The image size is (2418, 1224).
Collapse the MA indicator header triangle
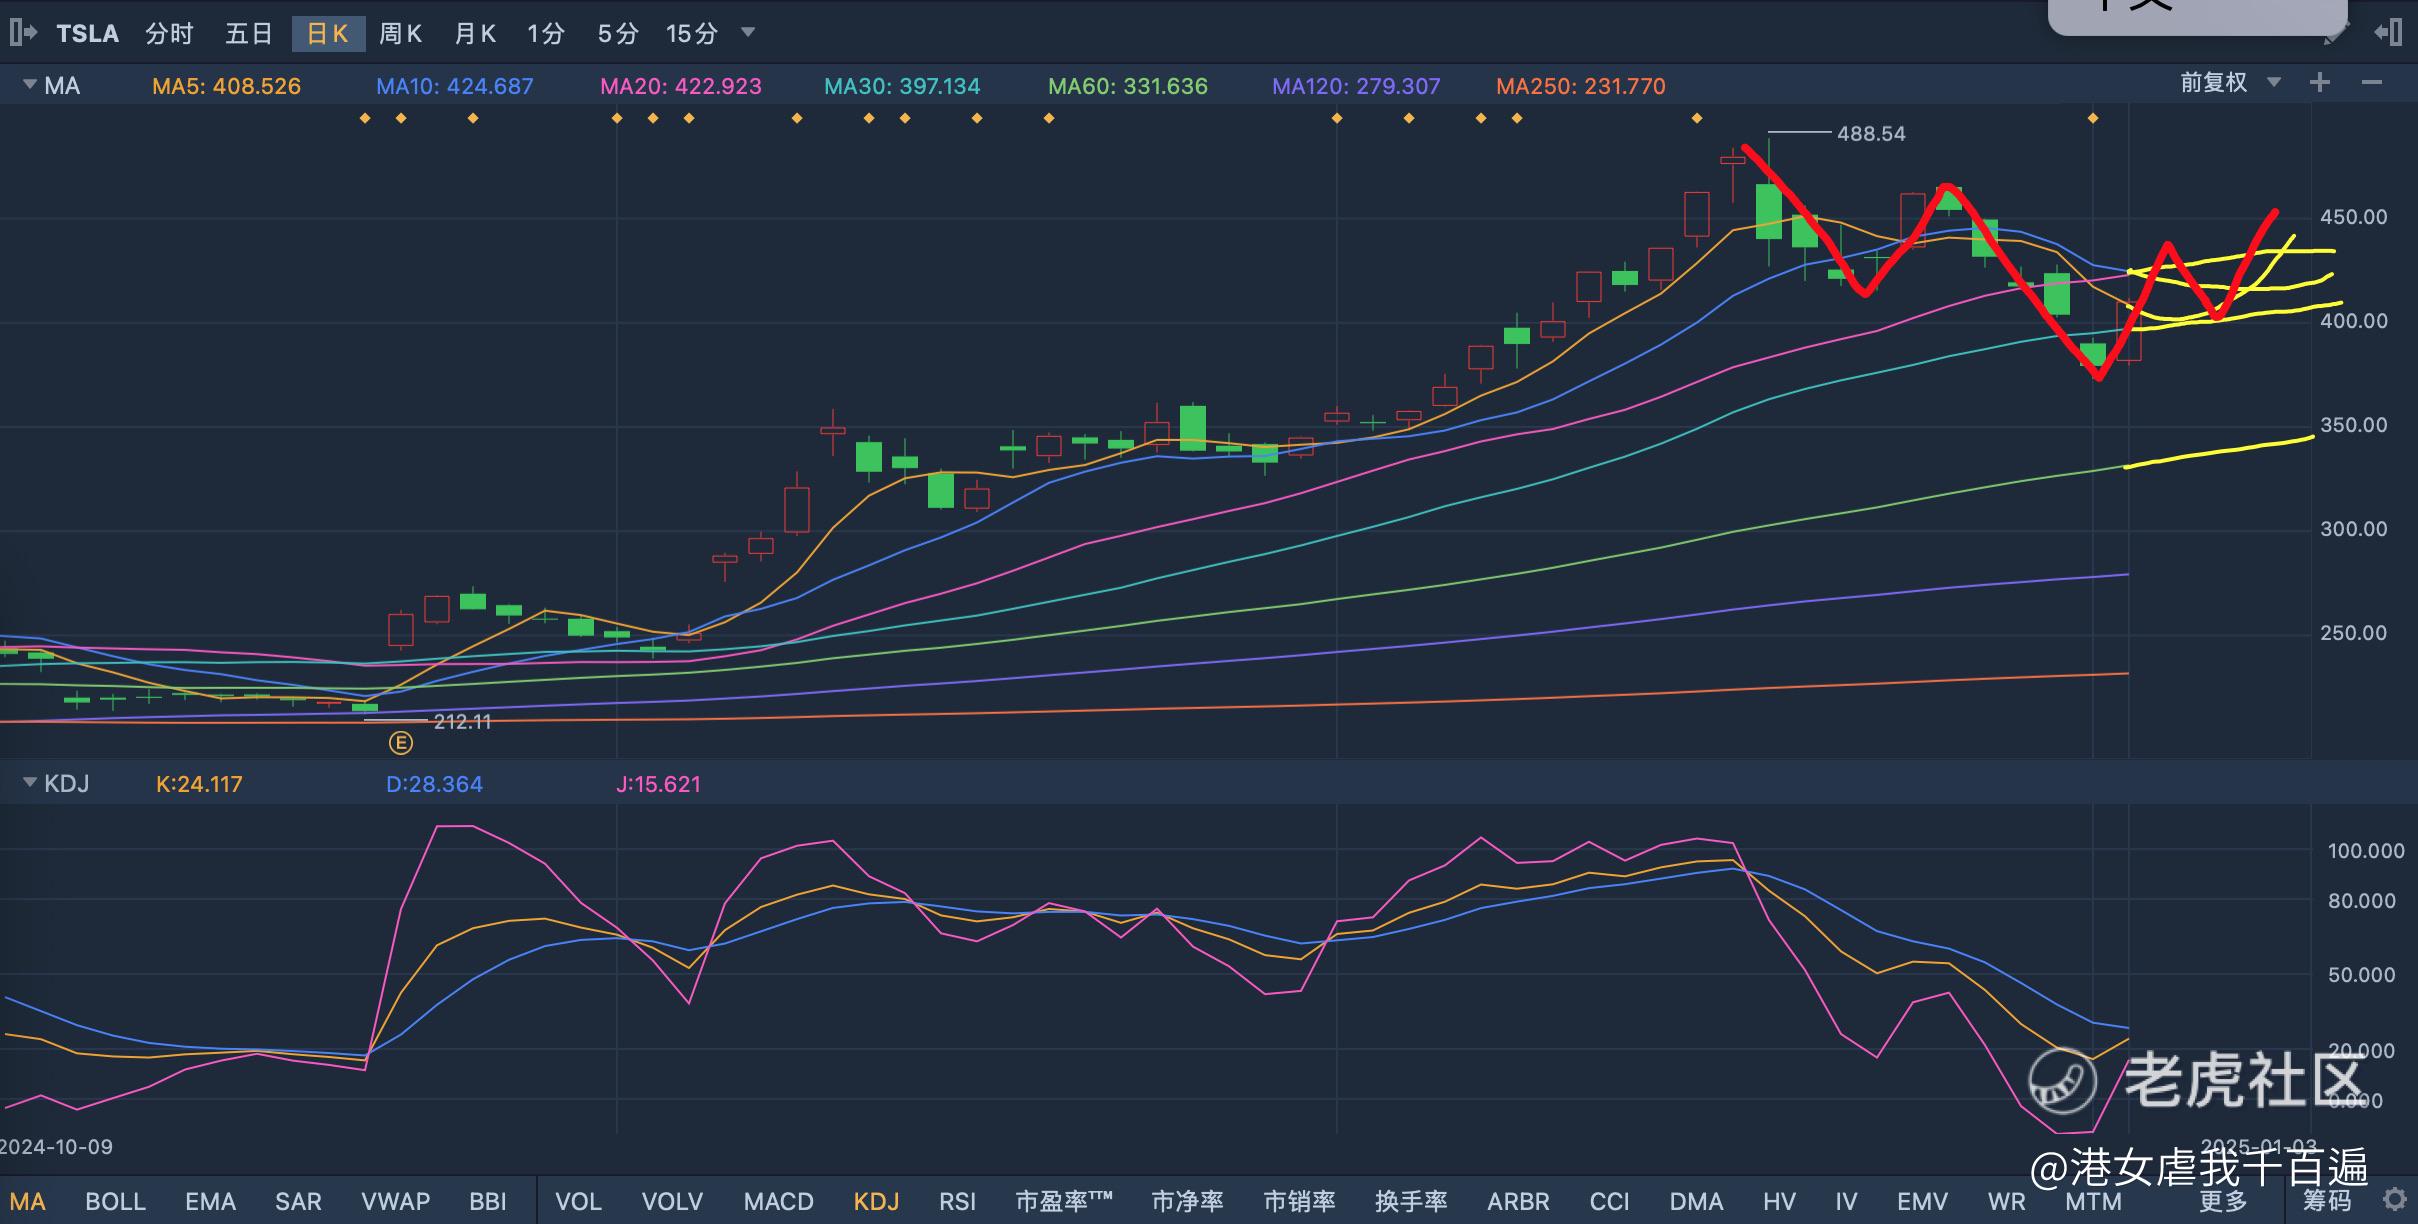(x=29, y=85)
